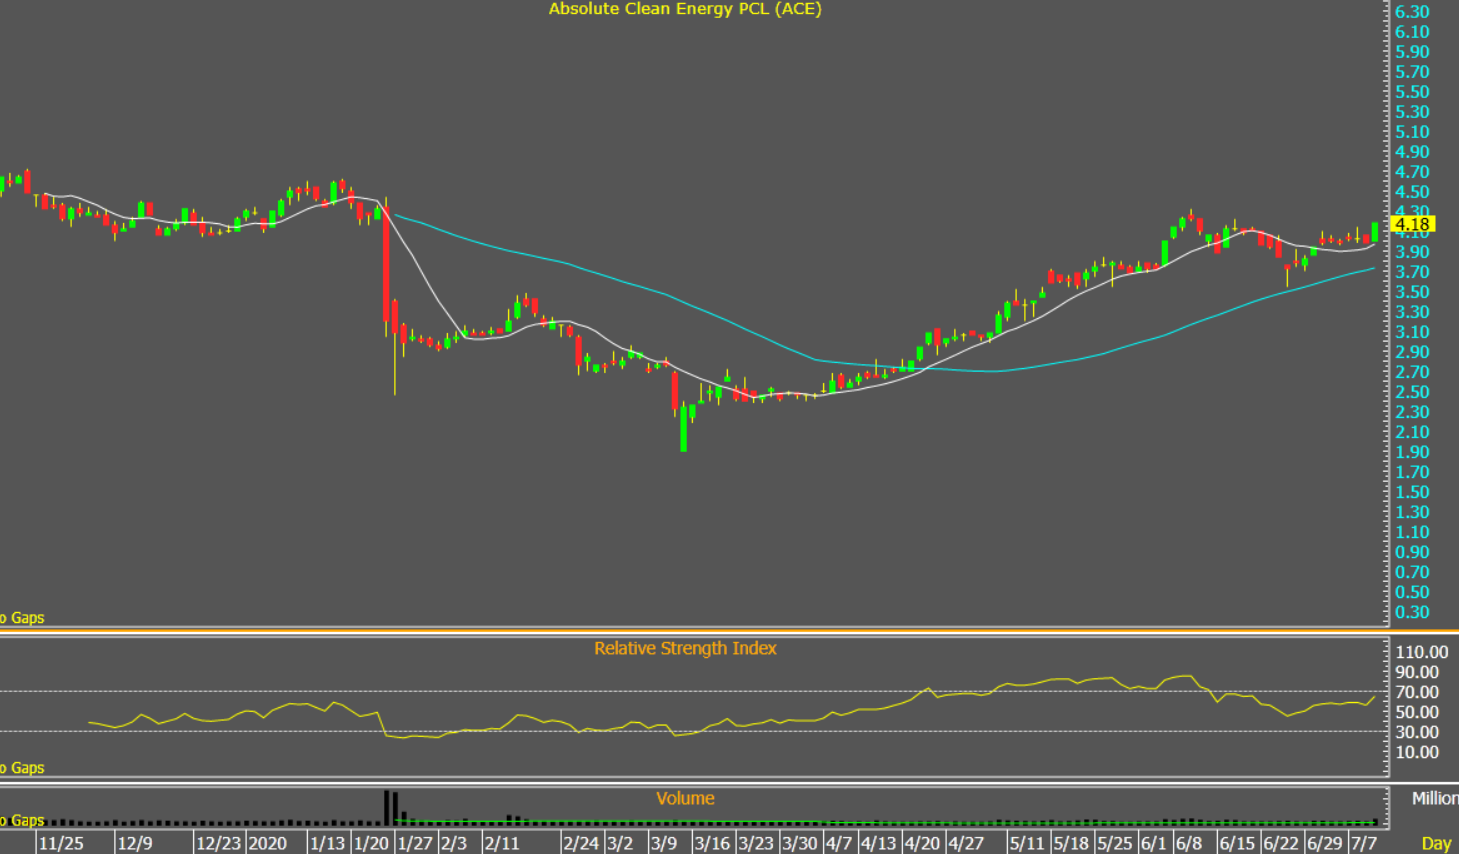Click the Million volume unit label
The image size is (1459, 854).
click(x=1435, y=798)
